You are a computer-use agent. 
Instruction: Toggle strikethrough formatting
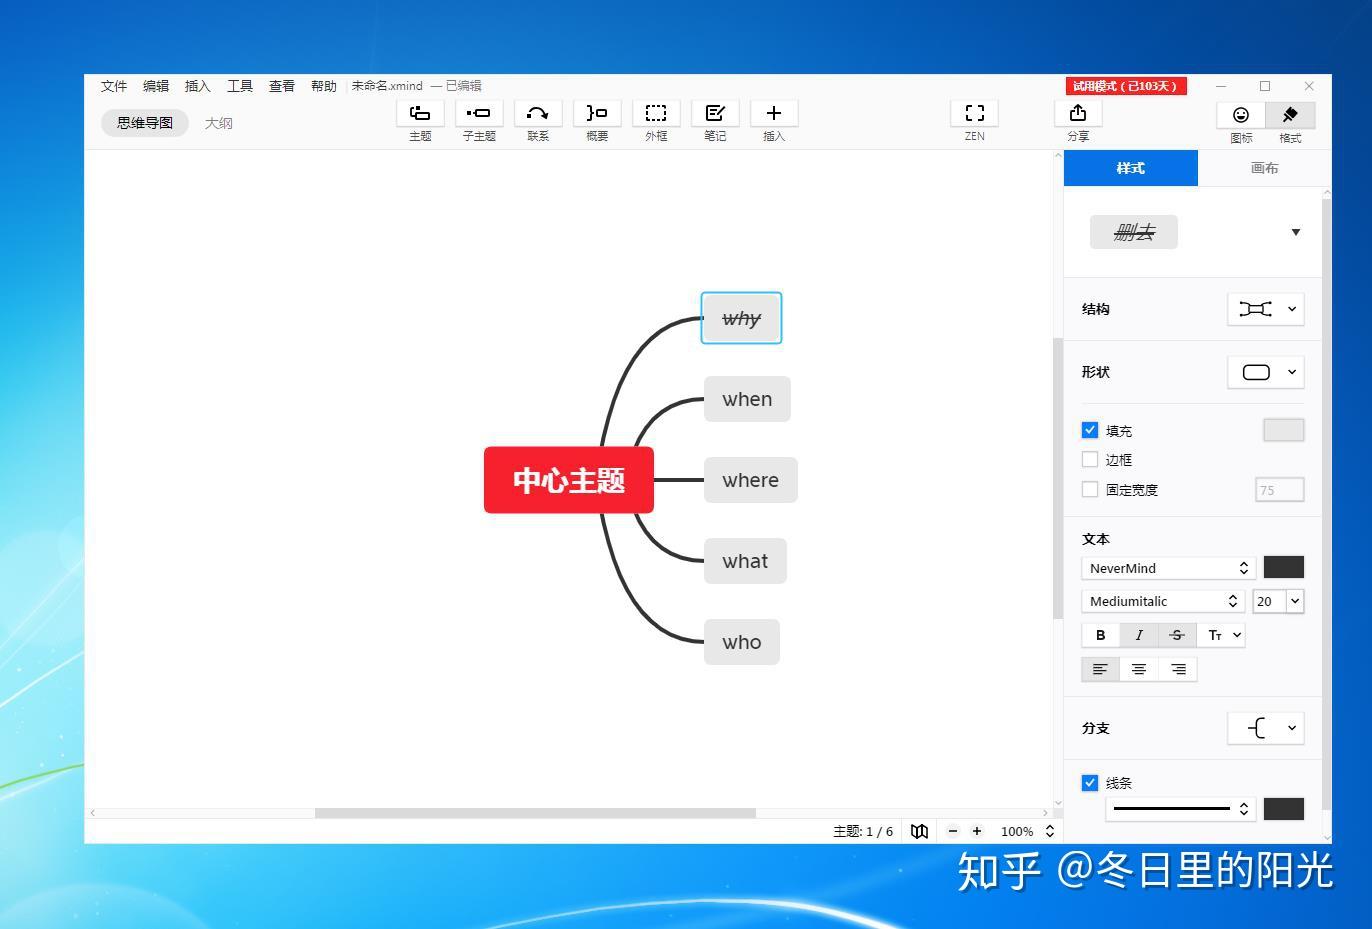coord(1177,635)
